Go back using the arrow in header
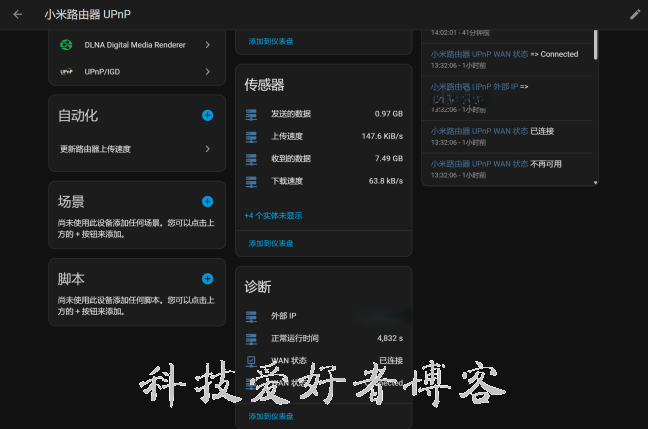Viewport: 648px width, 429px height. tap(18, 14)
